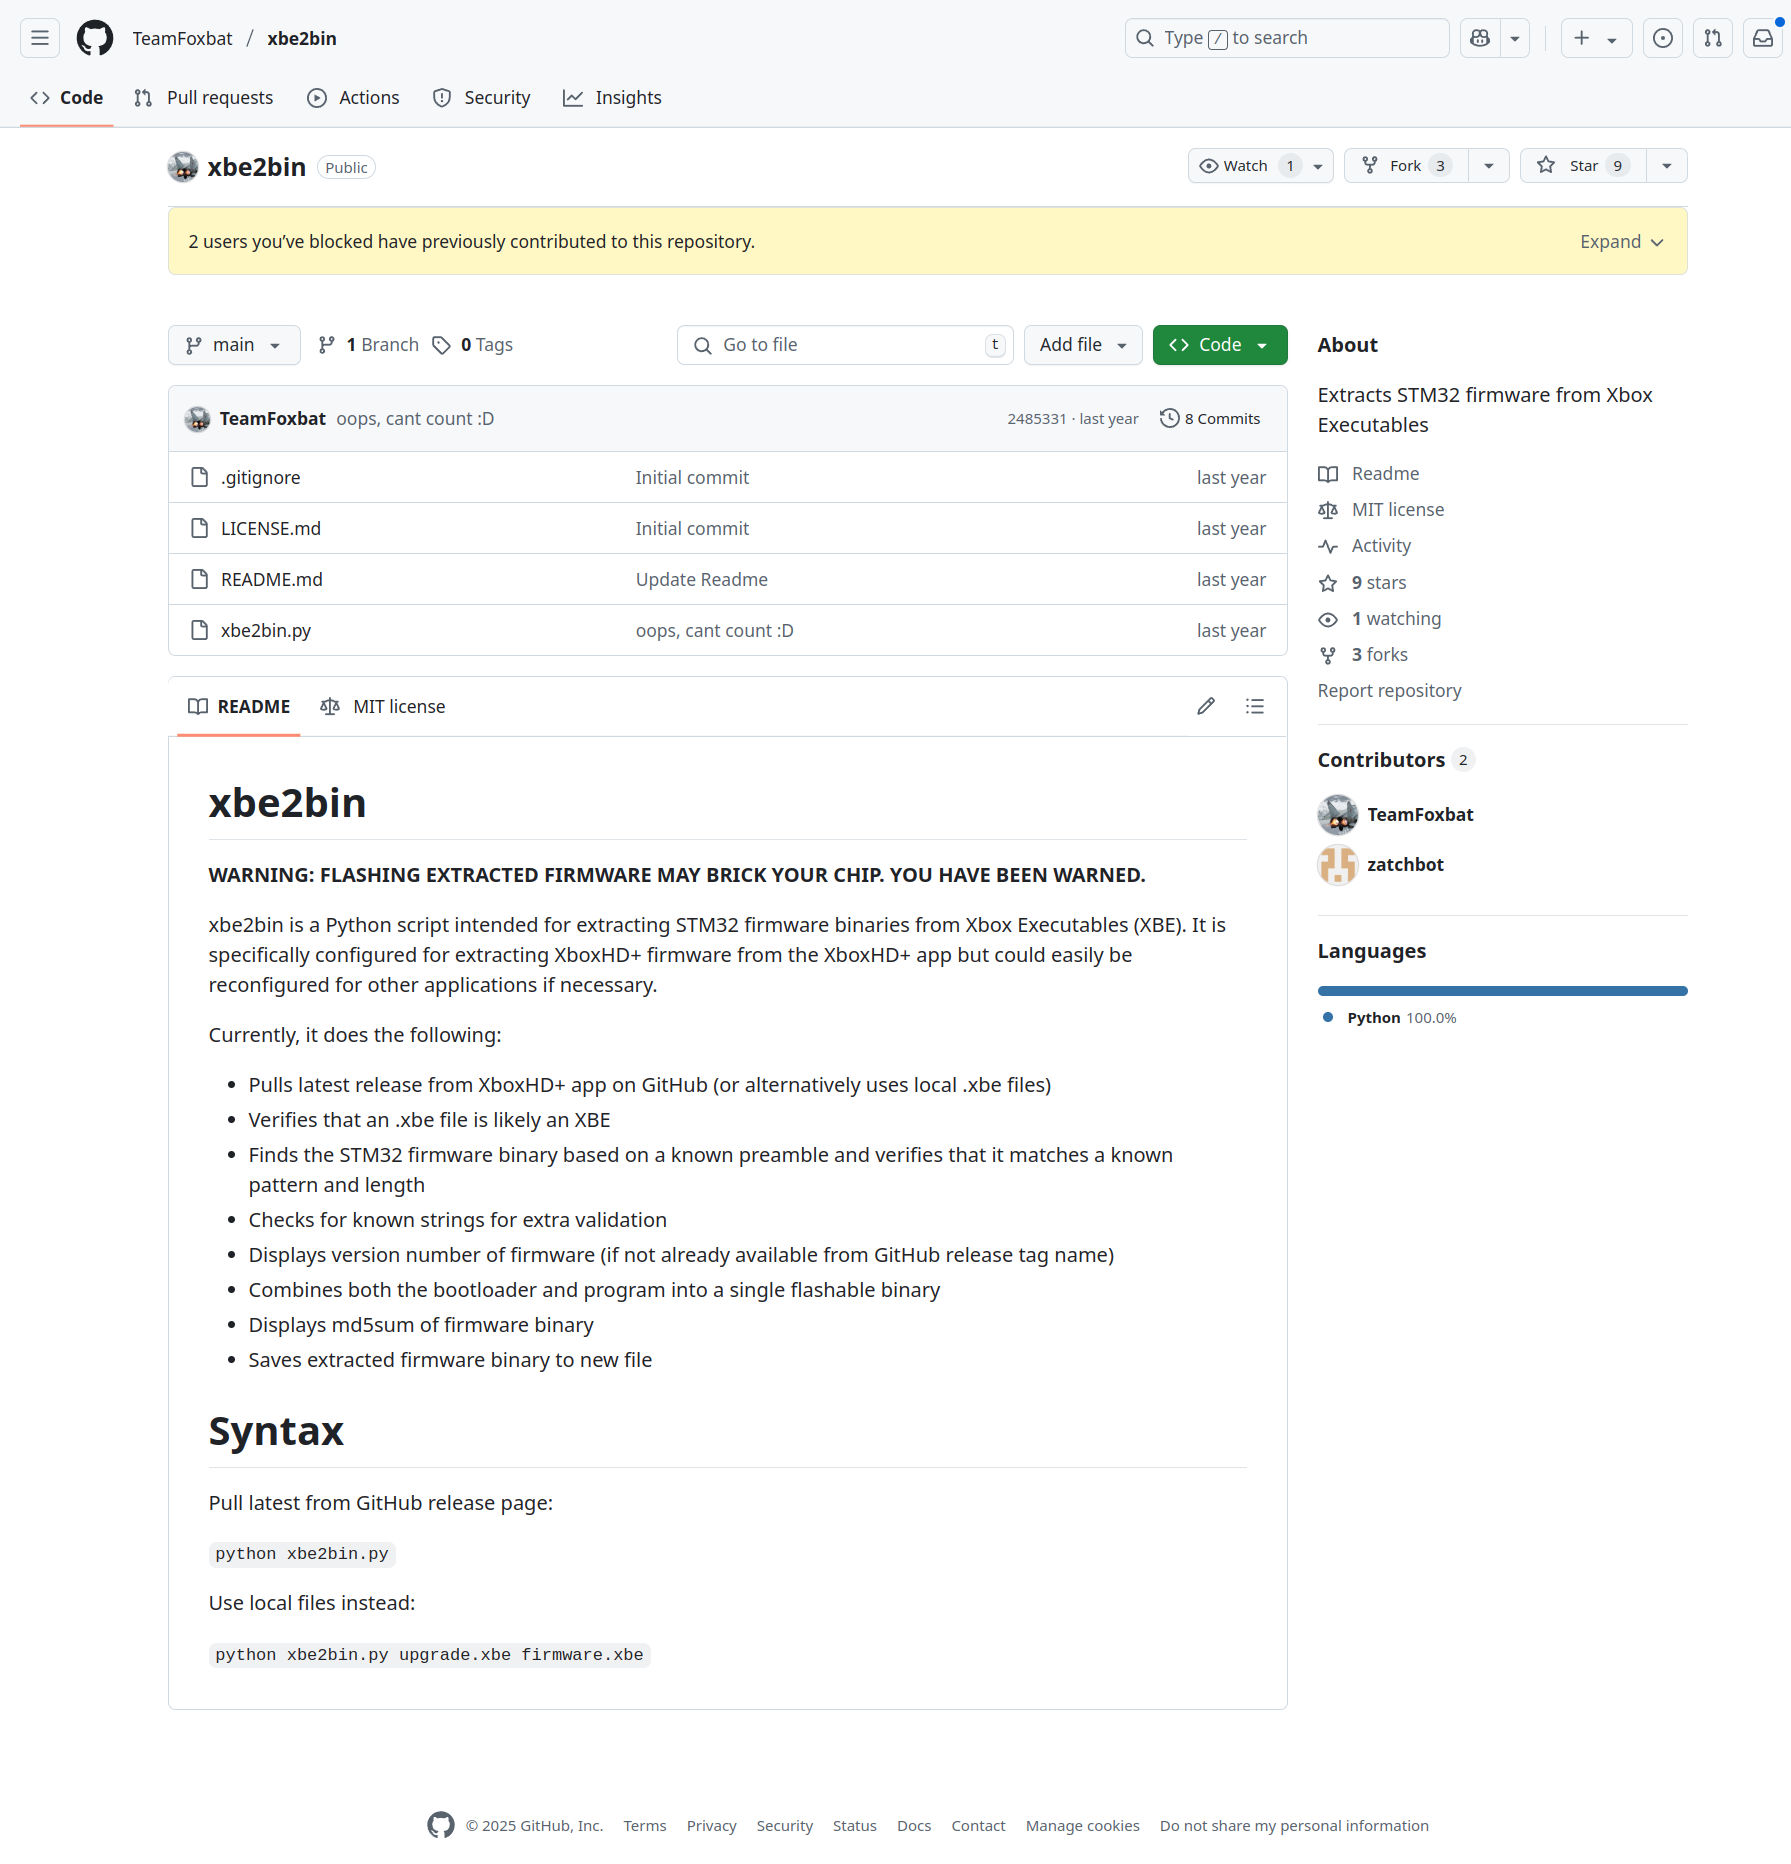
Task: Click the scale icon next to MIT license in About
Action: click(x=1328, y=510)
